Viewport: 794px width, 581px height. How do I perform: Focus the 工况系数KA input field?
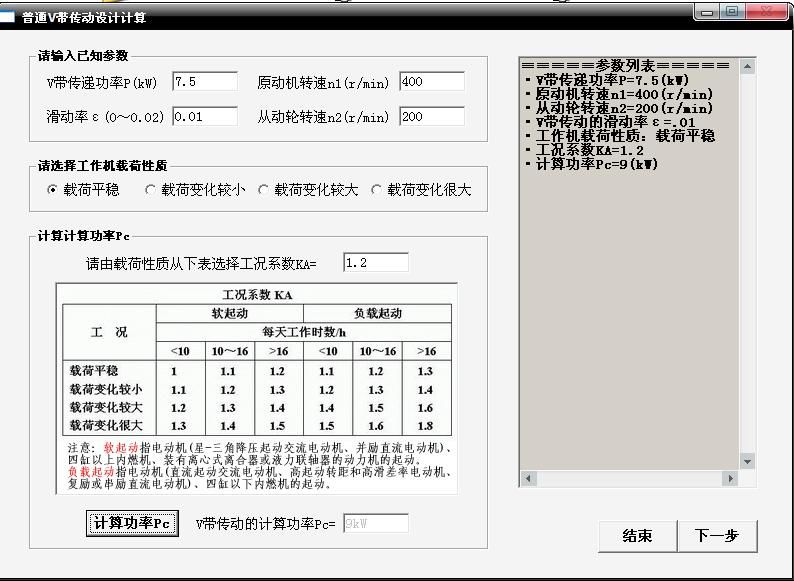pyautogui.click(x=376, y=262)
